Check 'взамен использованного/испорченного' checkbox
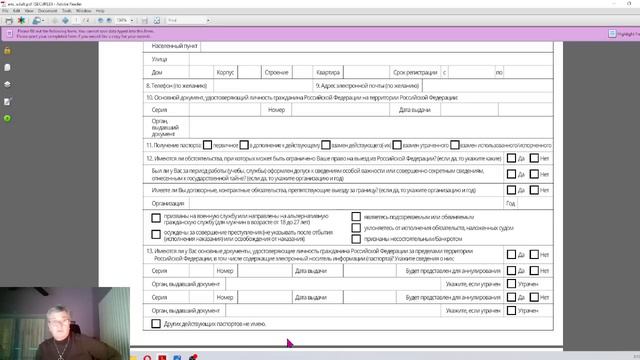 point(455,145)
